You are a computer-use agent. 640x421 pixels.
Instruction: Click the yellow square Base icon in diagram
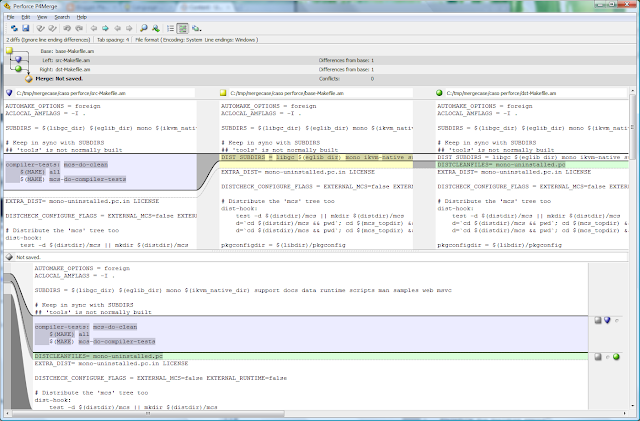(11, 51)
